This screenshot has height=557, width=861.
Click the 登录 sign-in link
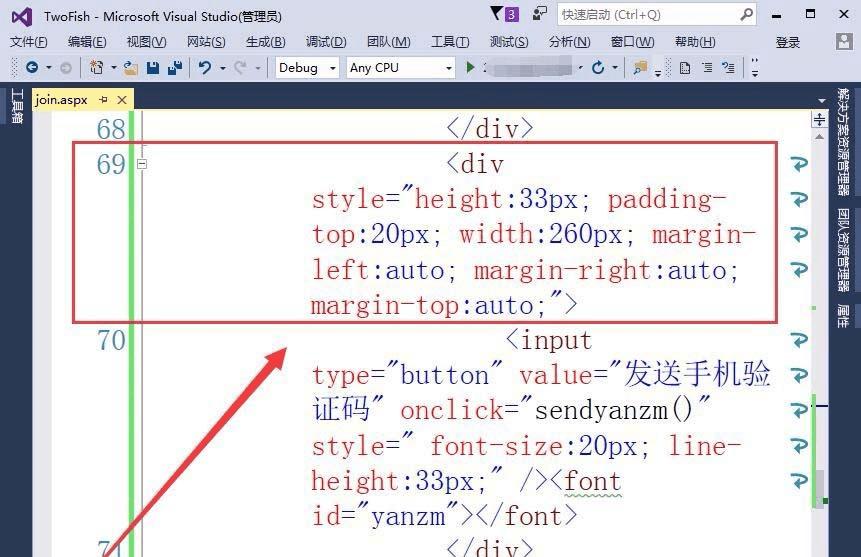[x=787, y=42]
